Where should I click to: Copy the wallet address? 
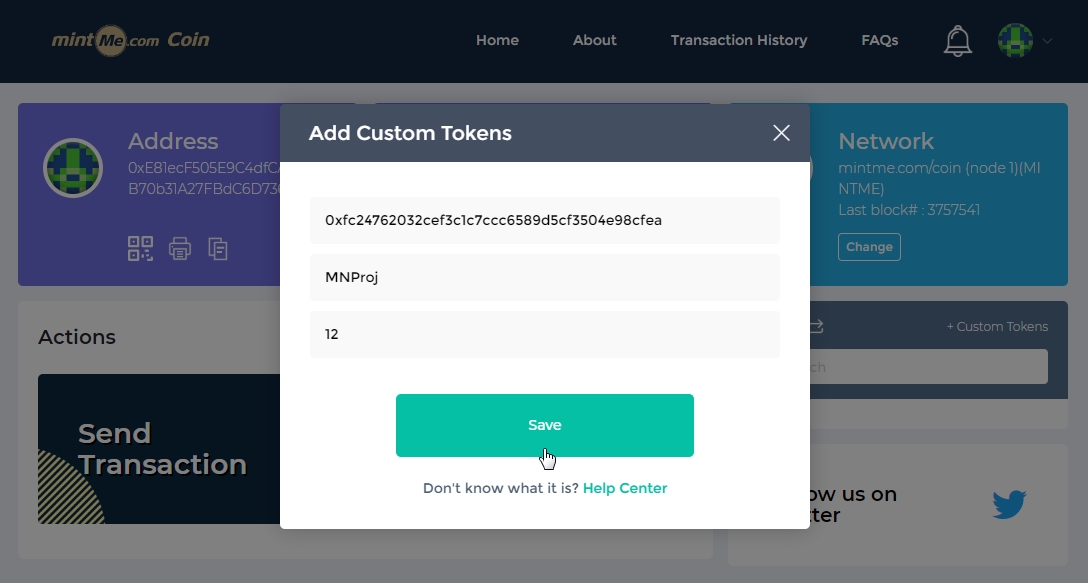tap(218, 248)
